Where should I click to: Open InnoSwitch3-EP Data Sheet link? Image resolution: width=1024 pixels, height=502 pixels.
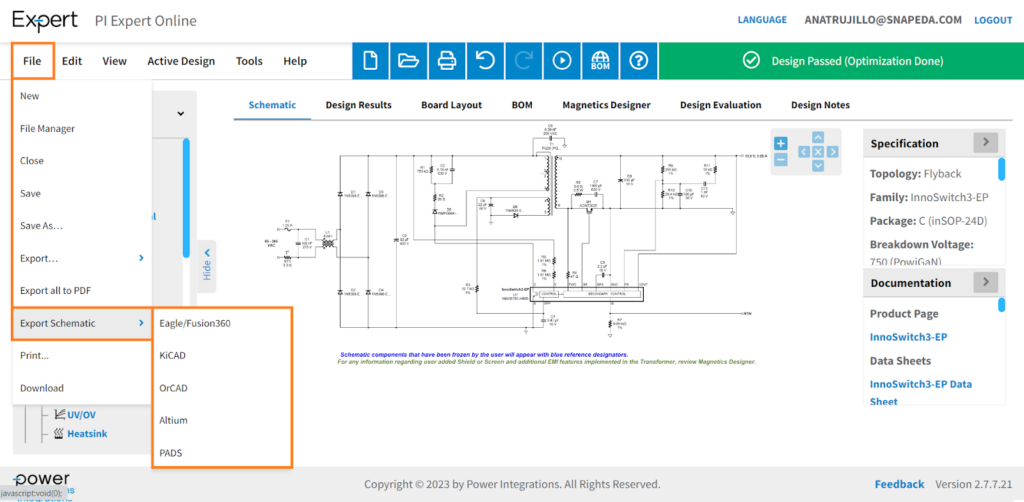[x=921, y=392]
